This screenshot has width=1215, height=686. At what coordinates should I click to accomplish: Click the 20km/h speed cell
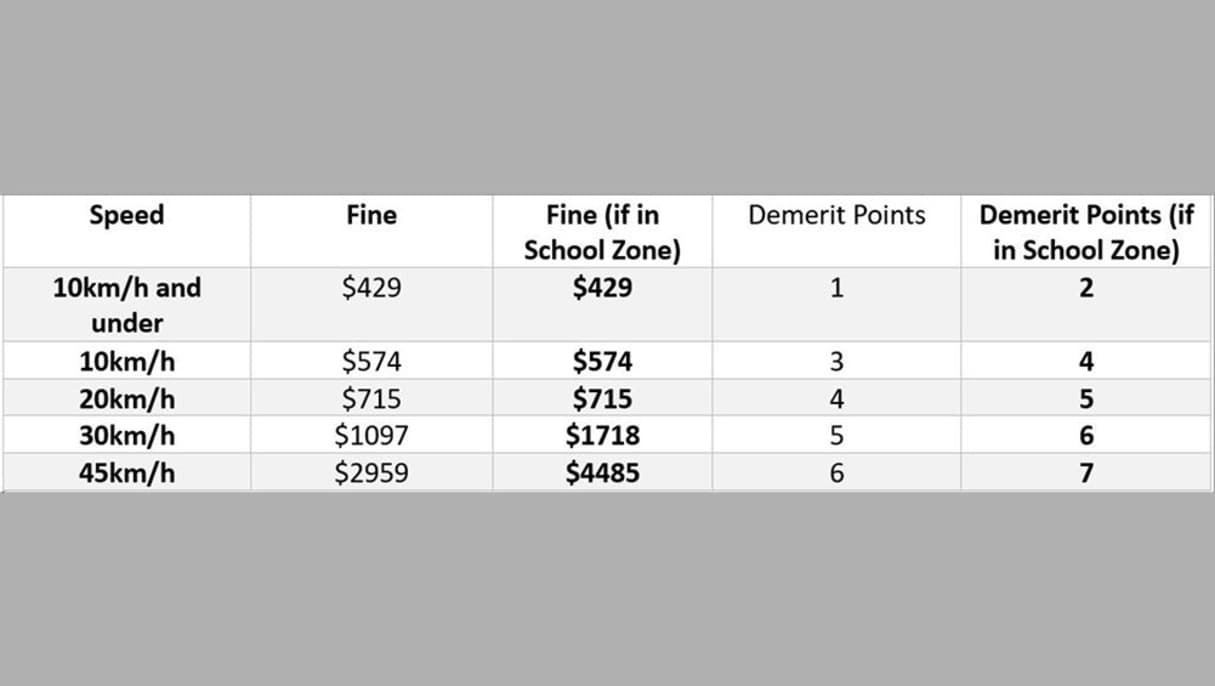pos(127,399)
